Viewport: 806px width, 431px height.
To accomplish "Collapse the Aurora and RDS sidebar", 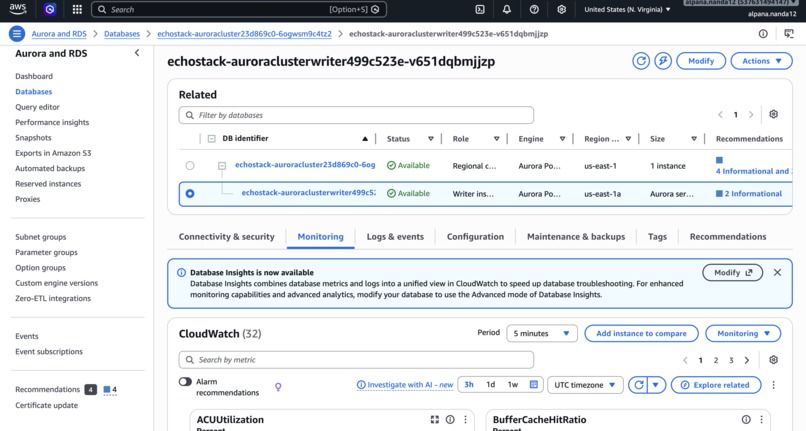I will (137, 53).
